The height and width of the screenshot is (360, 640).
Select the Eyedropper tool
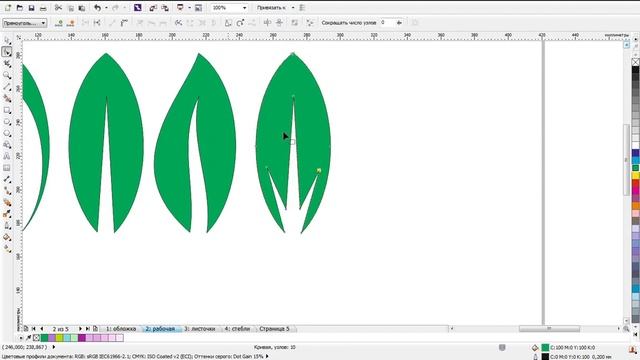click(7, 214)
